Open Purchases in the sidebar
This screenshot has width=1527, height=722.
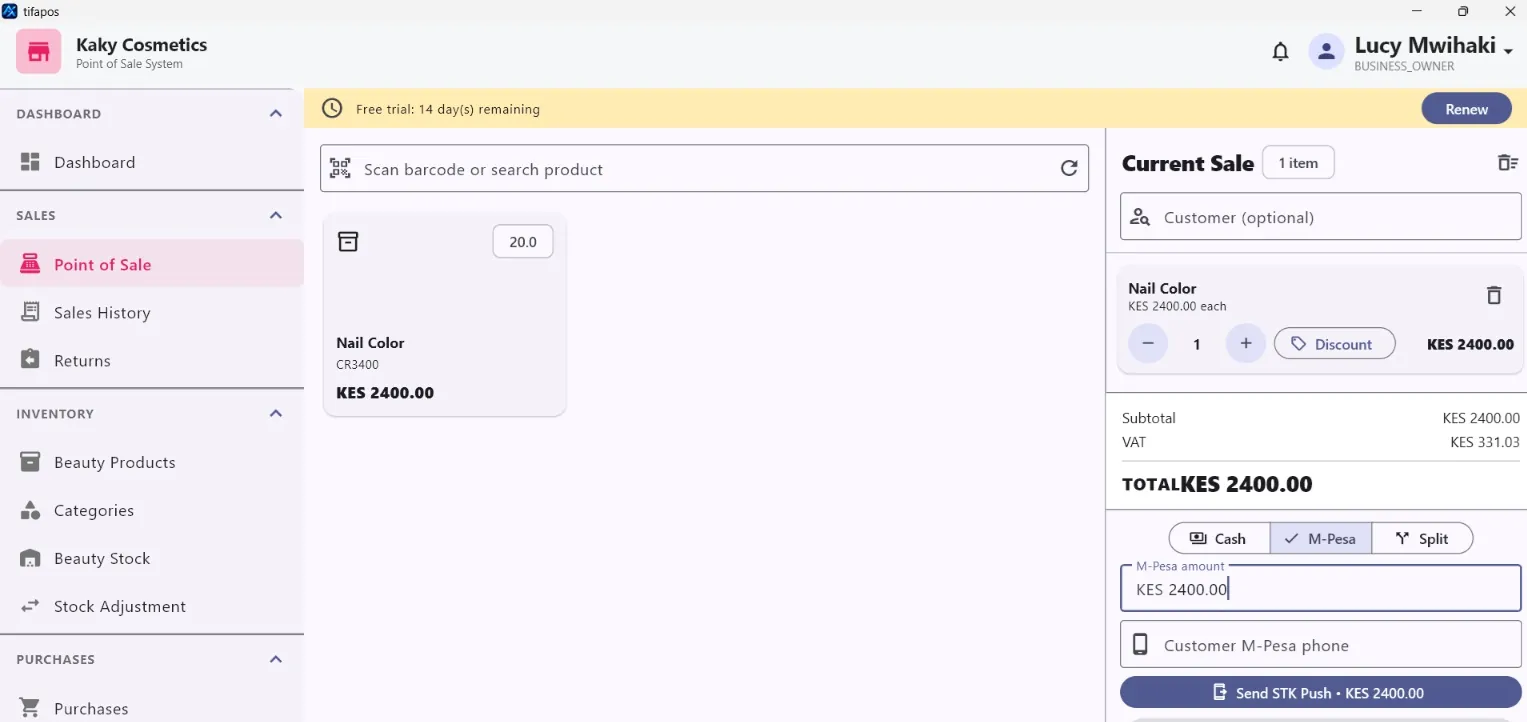point(152,708)
